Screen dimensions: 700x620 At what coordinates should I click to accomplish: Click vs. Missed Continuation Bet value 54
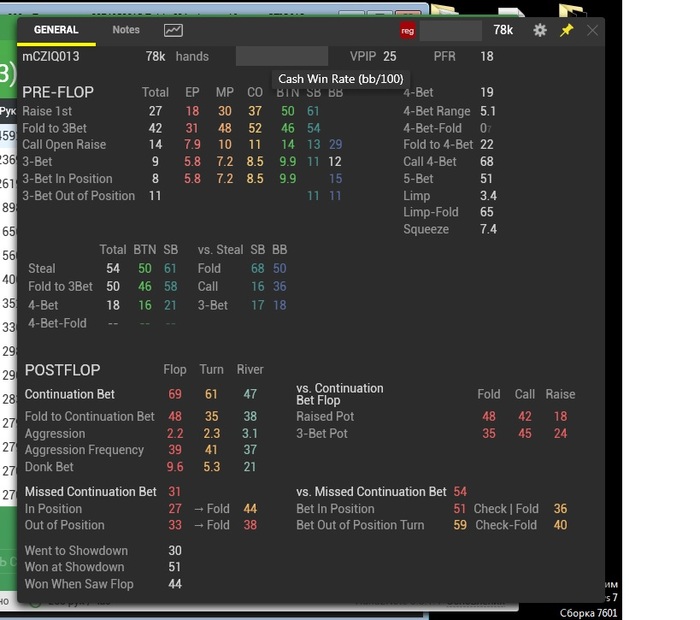pos(460,492)
